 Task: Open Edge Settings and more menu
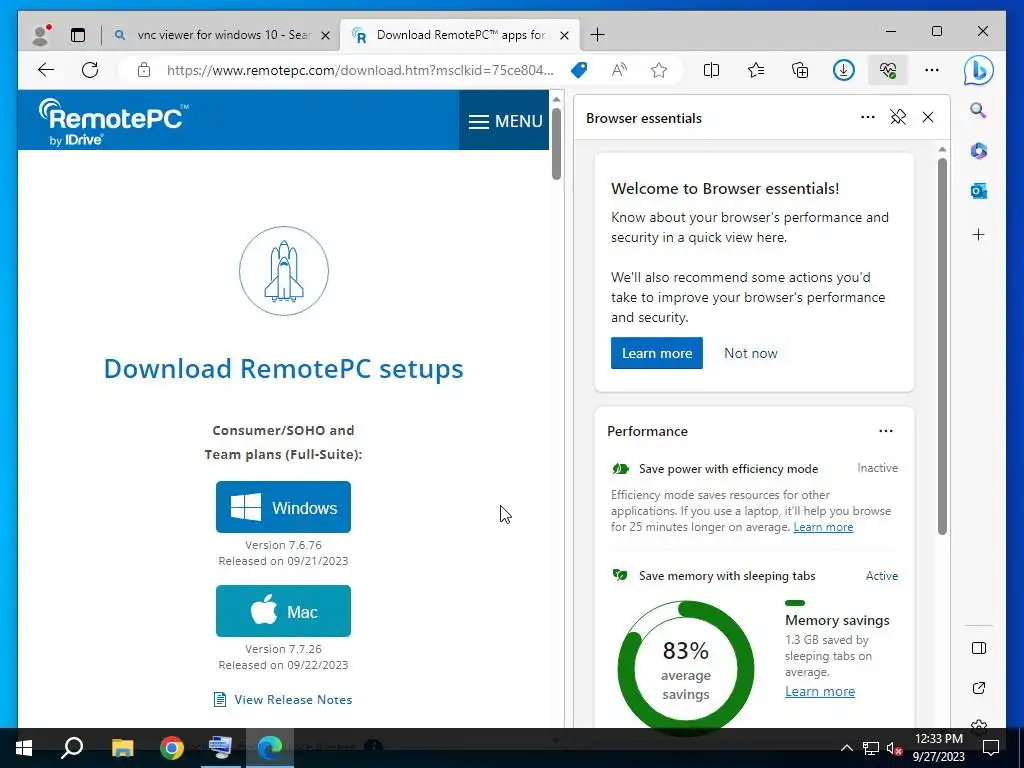click(932, 70)
